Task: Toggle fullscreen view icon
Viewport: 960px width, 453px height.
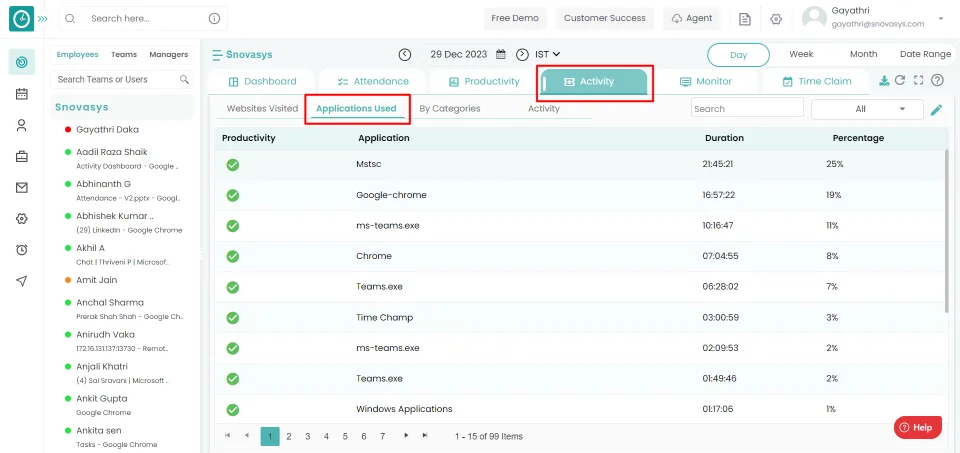Action: point(918,80)
